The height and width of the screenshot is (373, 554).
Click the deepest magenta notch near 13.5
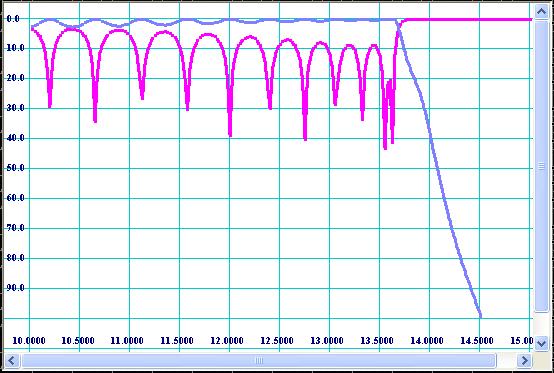click(x=385, y=148)
